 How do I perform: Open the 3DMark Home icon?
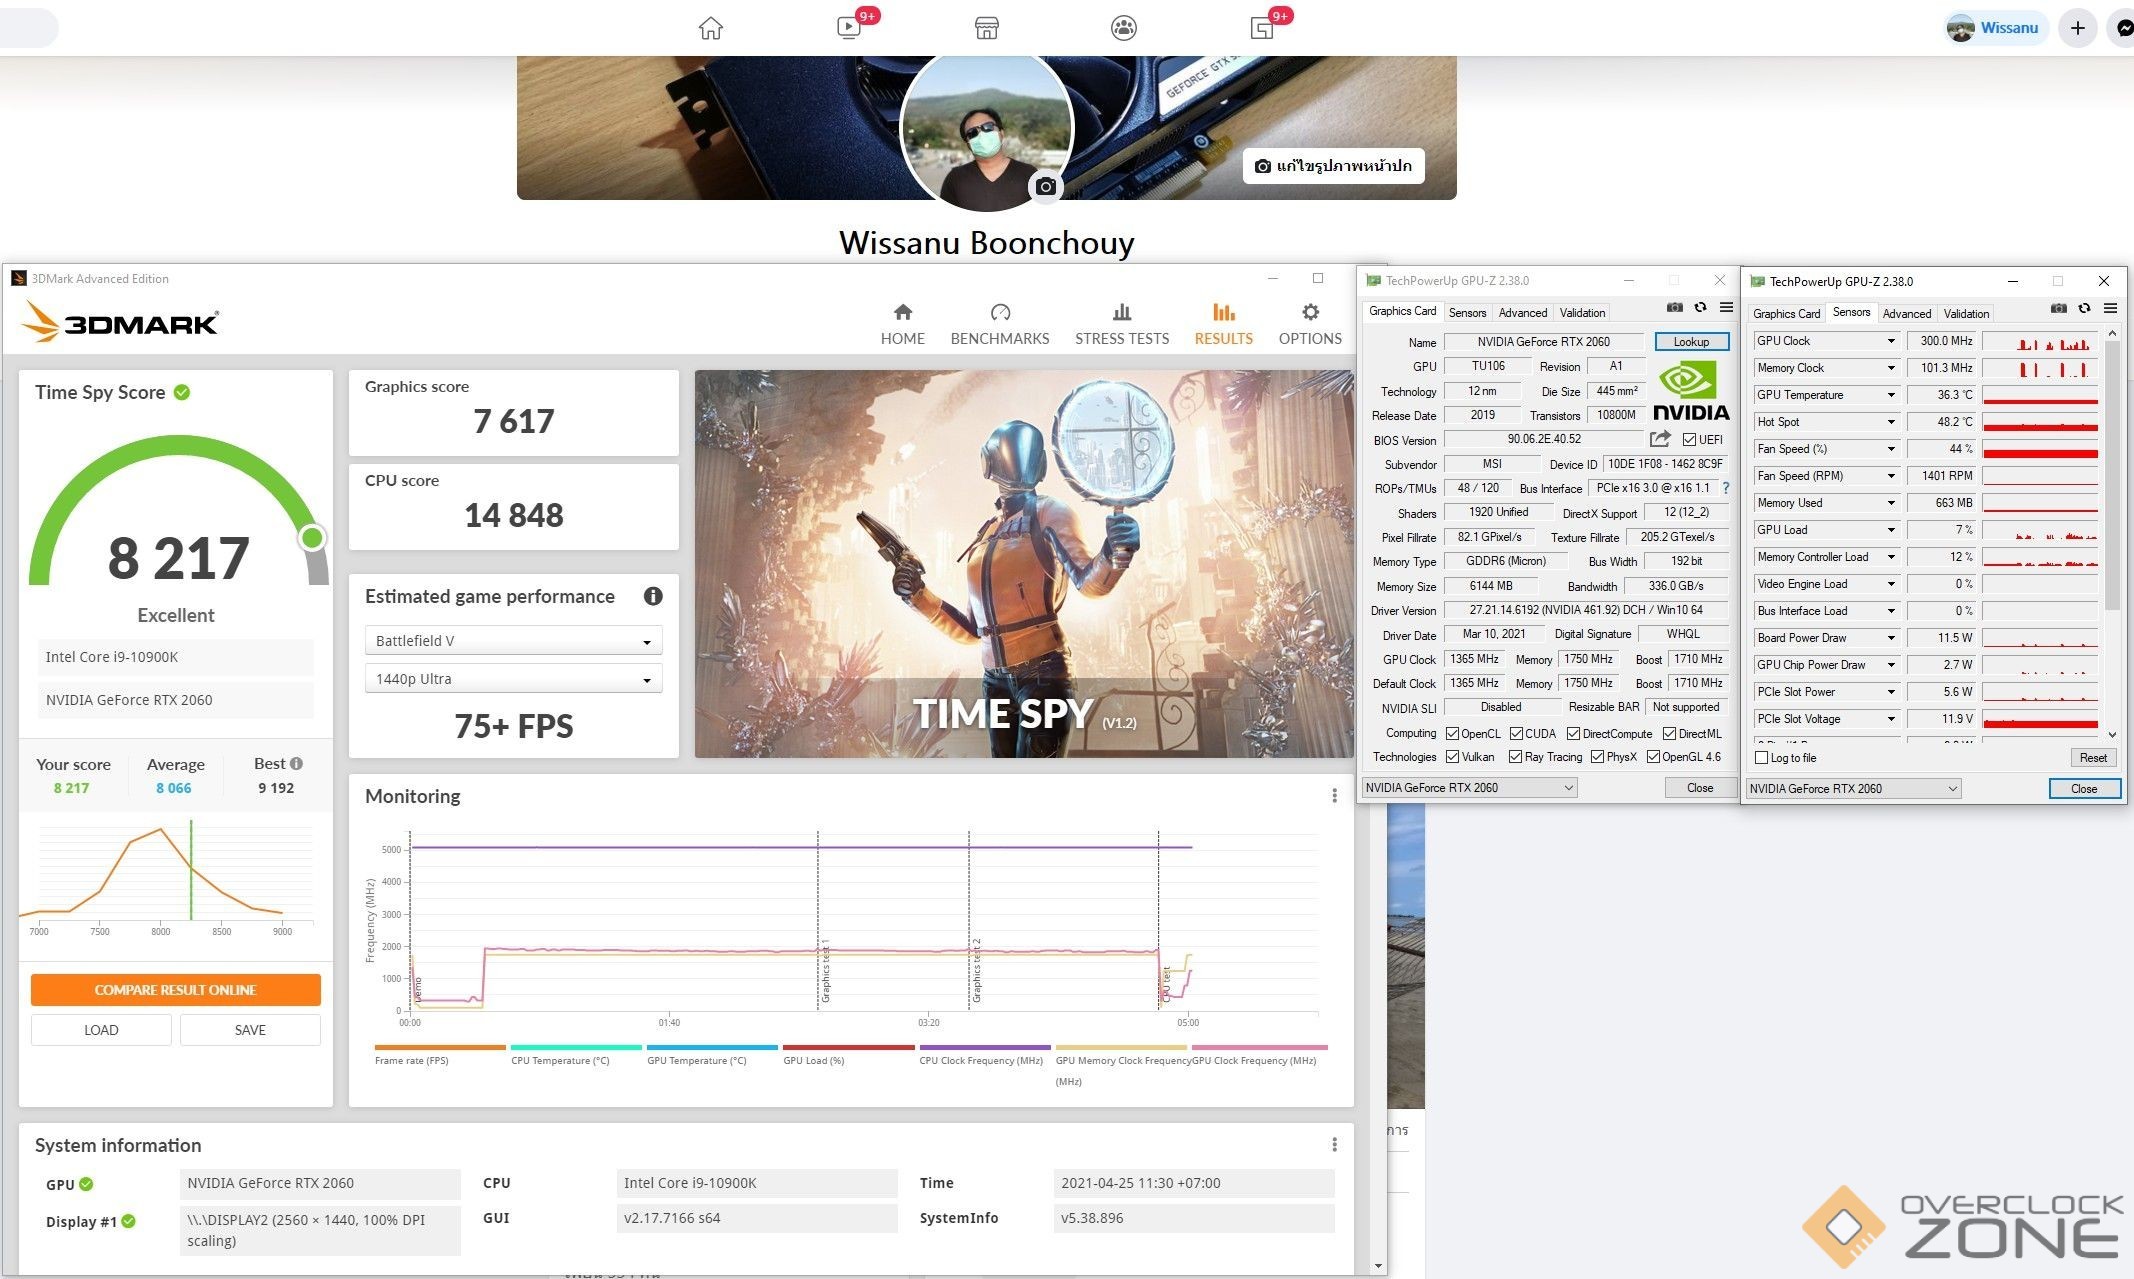pyautogui.click(x=902, y=312)
